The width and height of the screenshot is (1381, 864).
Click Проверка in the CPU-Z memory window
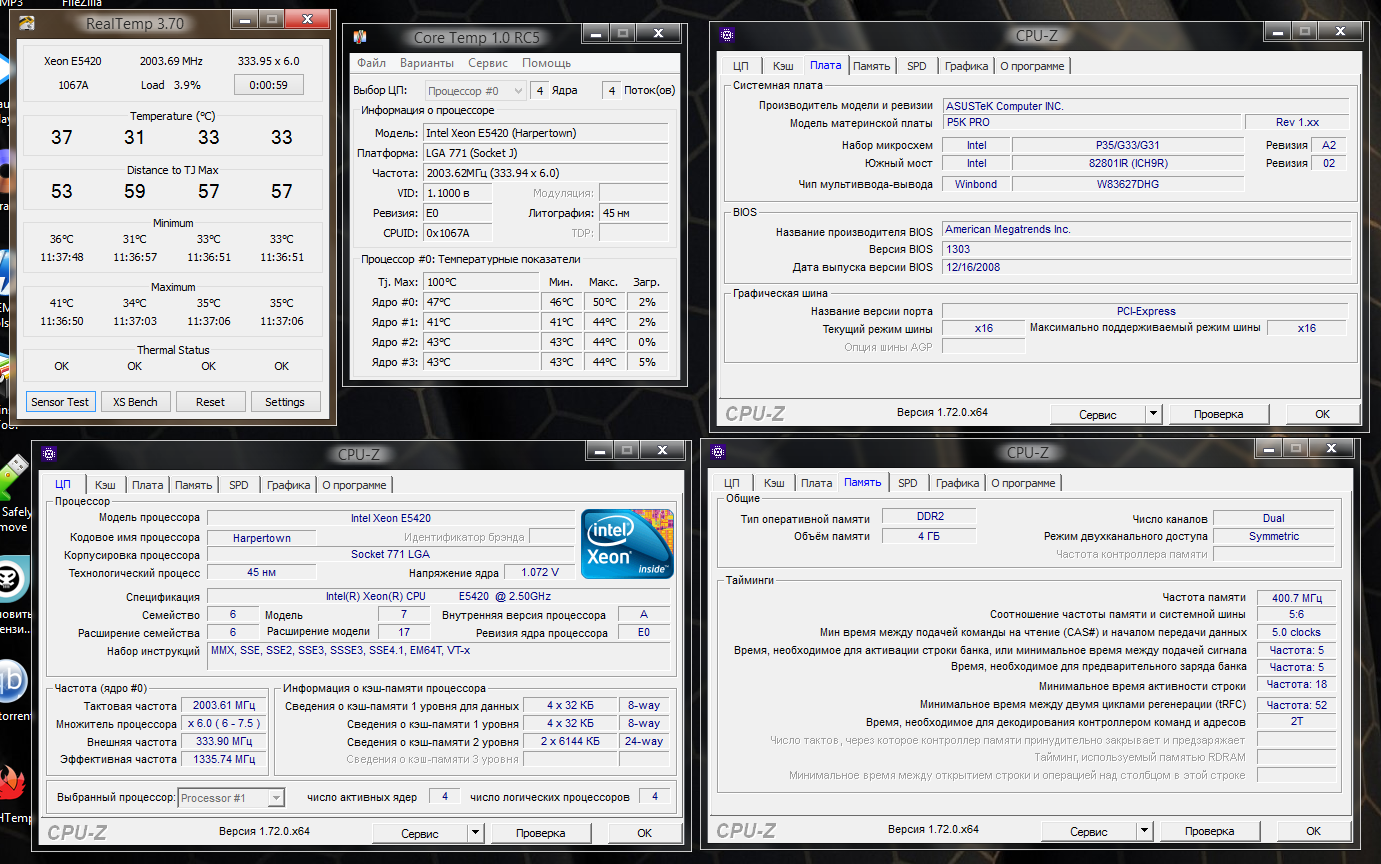click(1210, 831)
